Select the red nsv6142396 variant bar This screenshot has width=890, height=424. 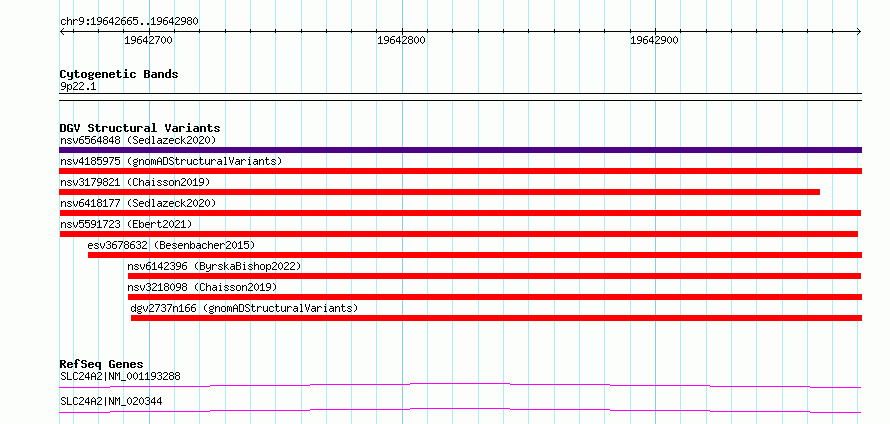(x=494, y=276)
